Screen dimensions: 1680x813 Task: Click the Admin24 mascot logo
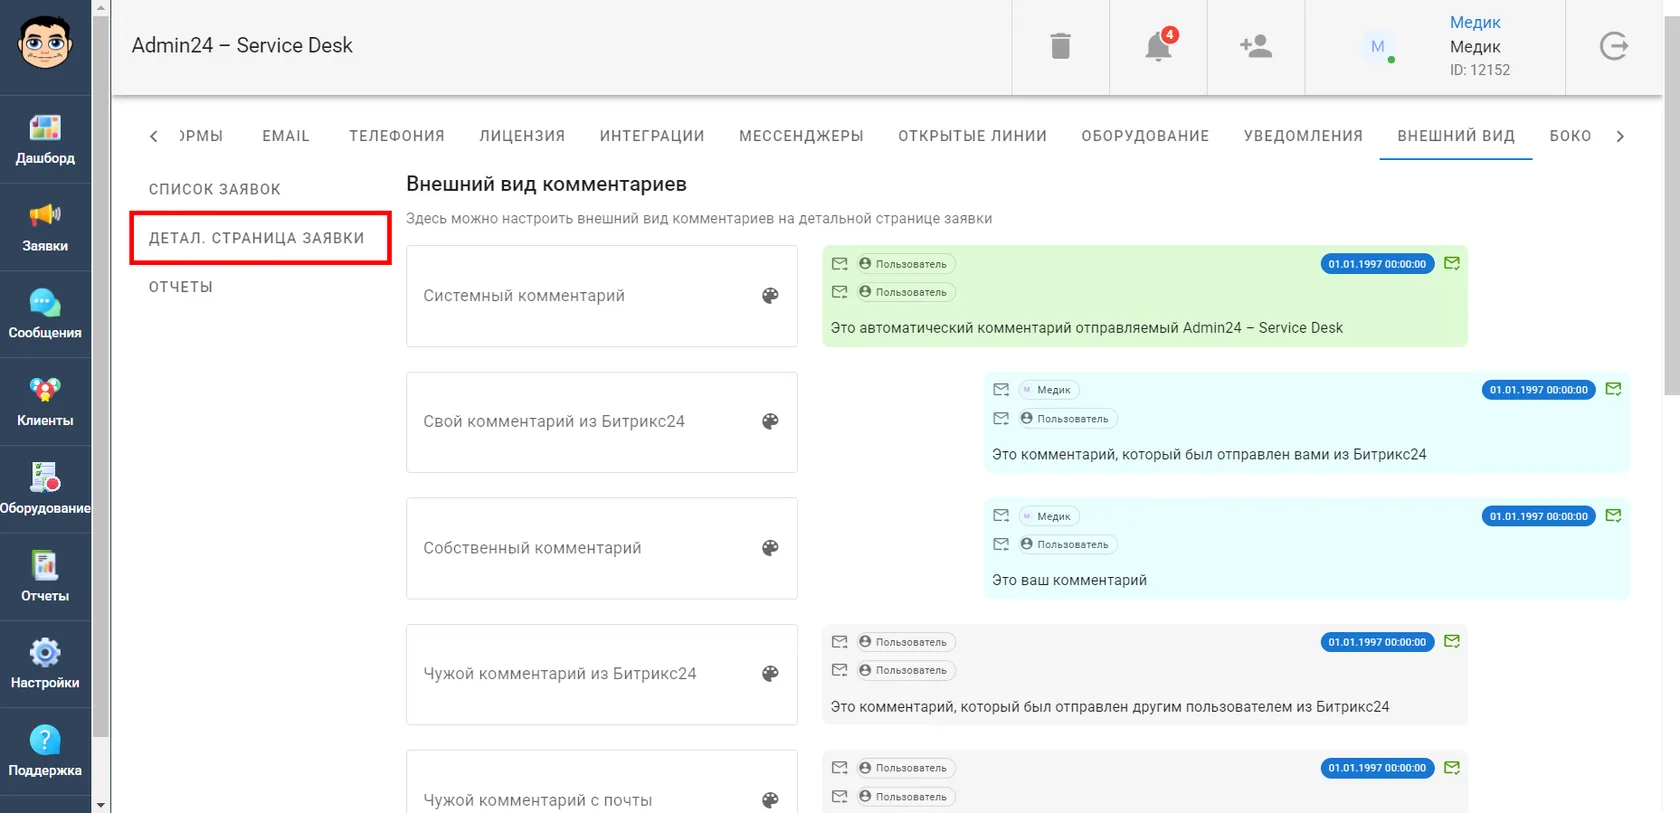45,43
